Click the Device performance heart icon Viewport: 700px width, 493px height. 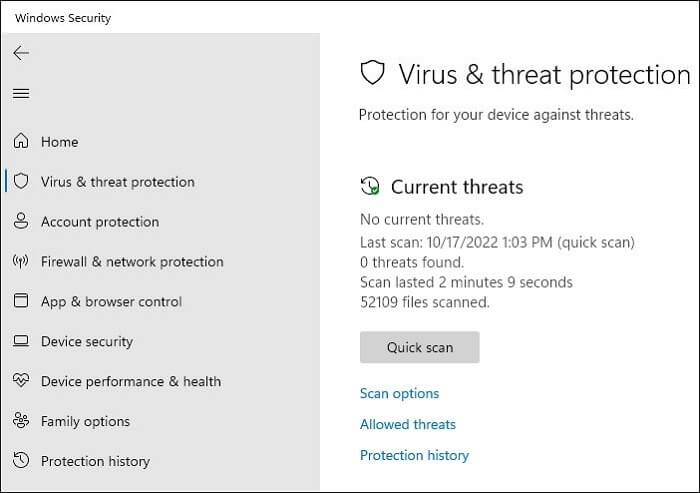[21, 381]
